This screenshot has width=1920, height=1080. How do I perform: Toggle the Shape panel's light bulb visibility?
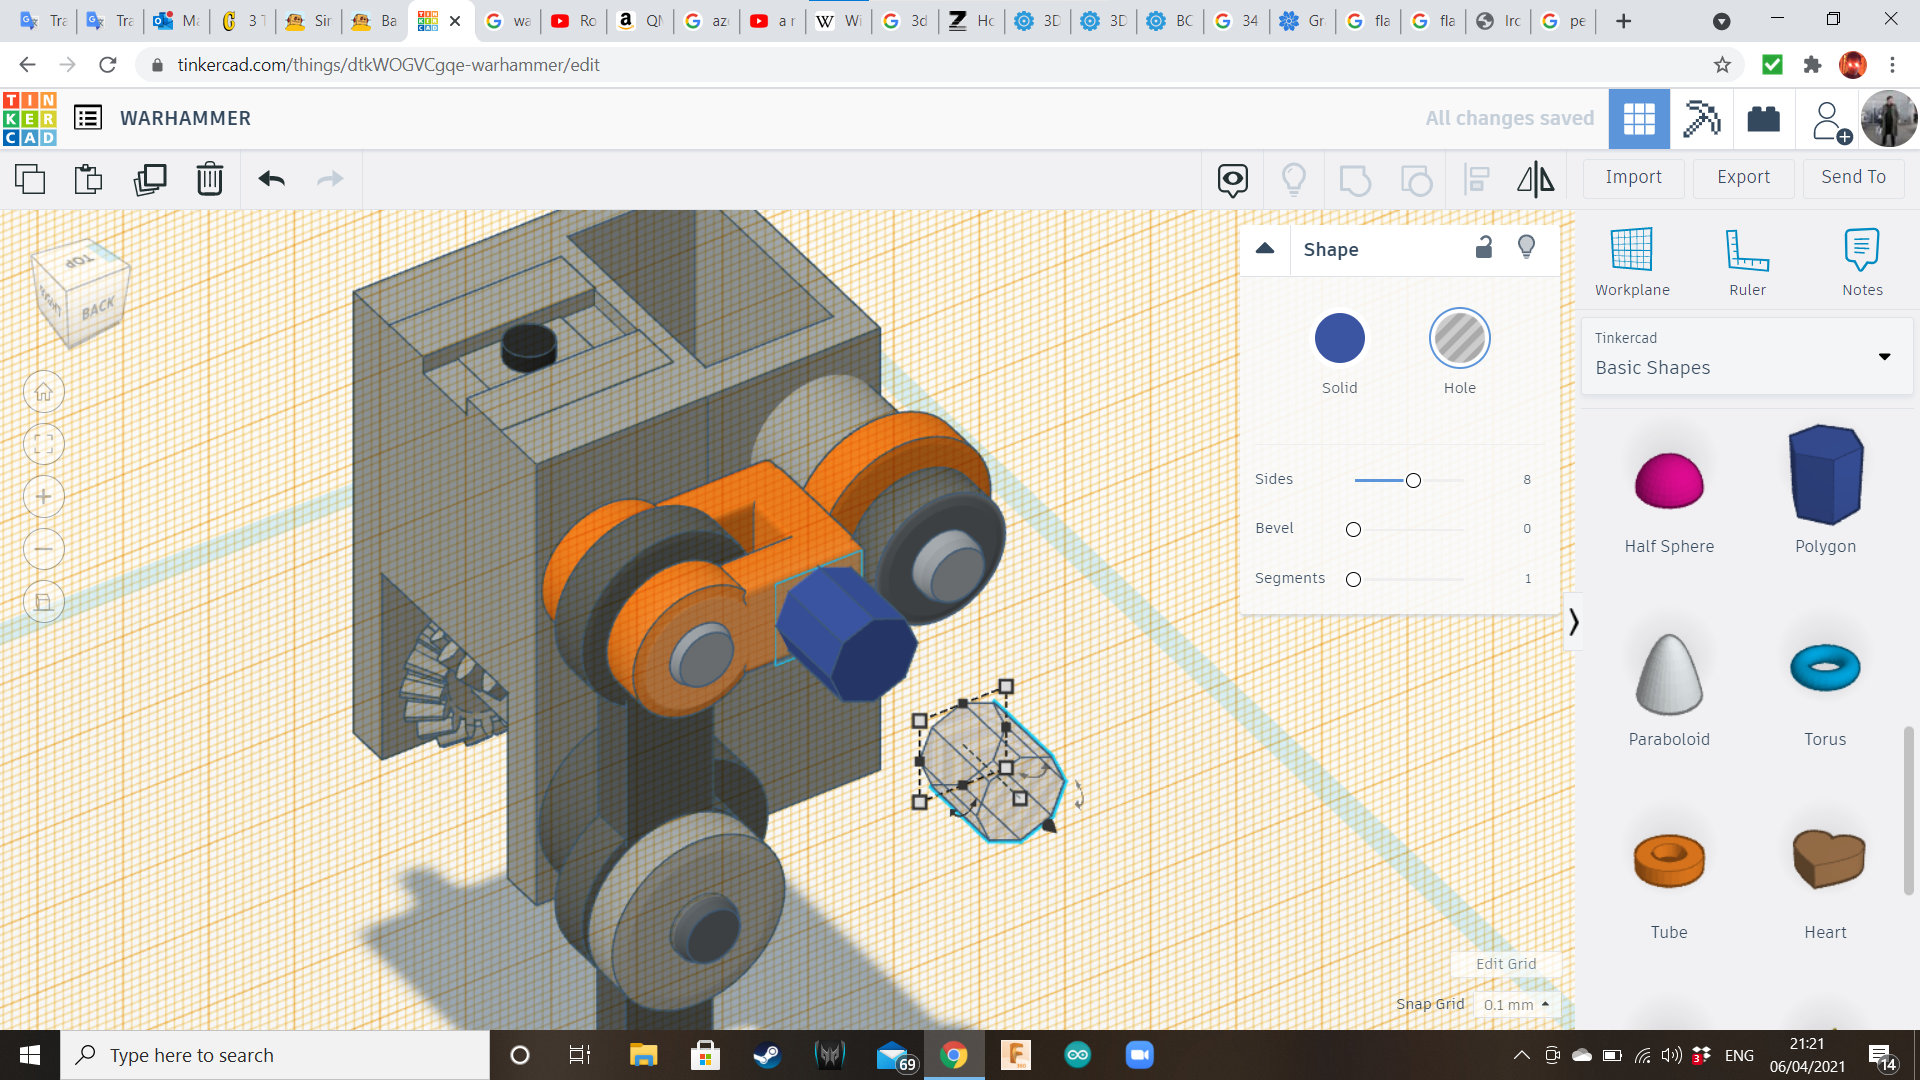click(1526, 248)
